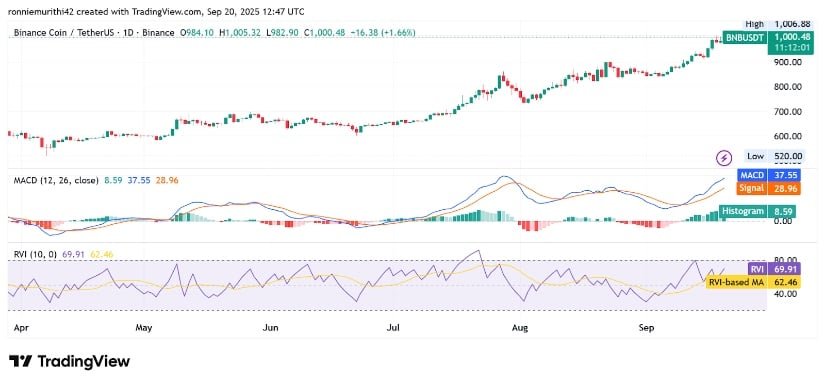Click the Jul label on time axis
Image resolution: width=825 pixels, height=384 pixels.
pyautogui.click(x=393, y=328)
